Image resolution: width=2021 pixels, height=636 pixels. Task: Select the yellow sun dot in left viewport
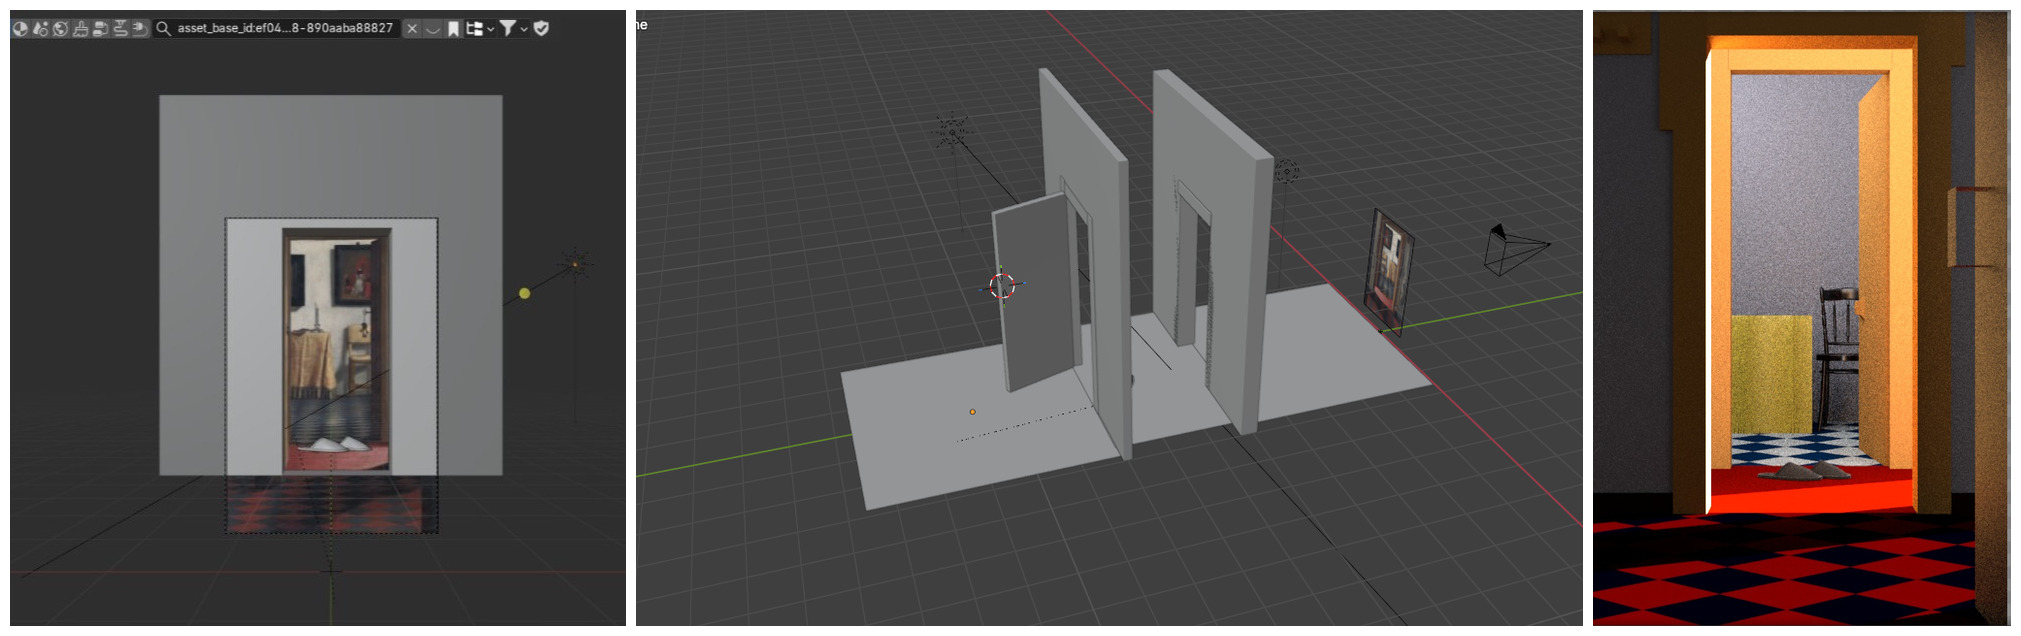click(524, 293)
